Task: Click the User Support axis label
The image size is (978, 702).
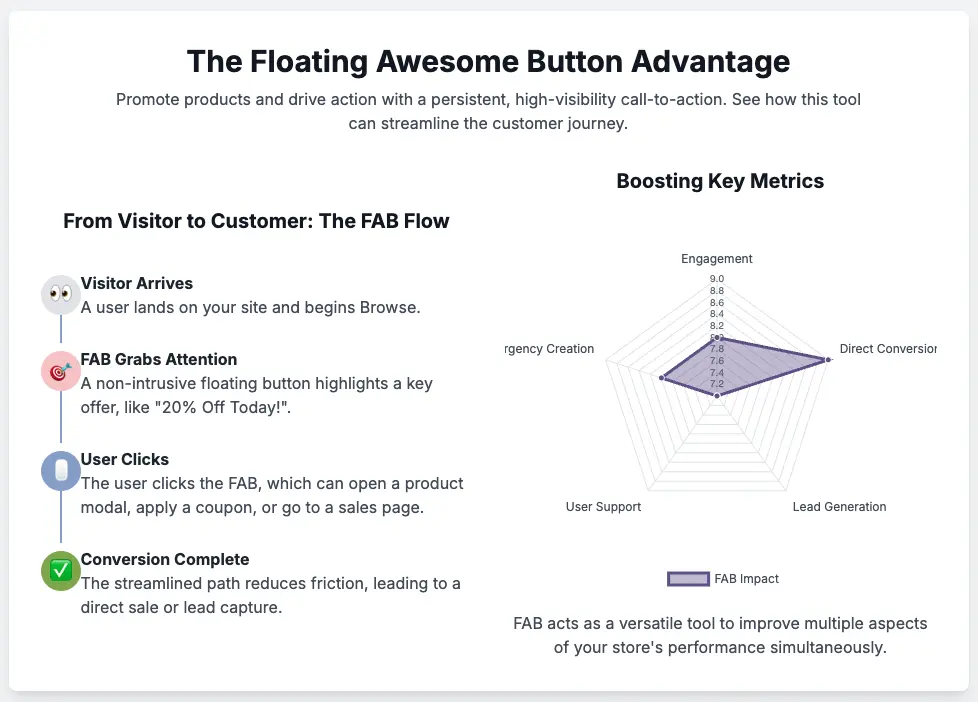Action: pyautogui.click(x=603, y=507)
